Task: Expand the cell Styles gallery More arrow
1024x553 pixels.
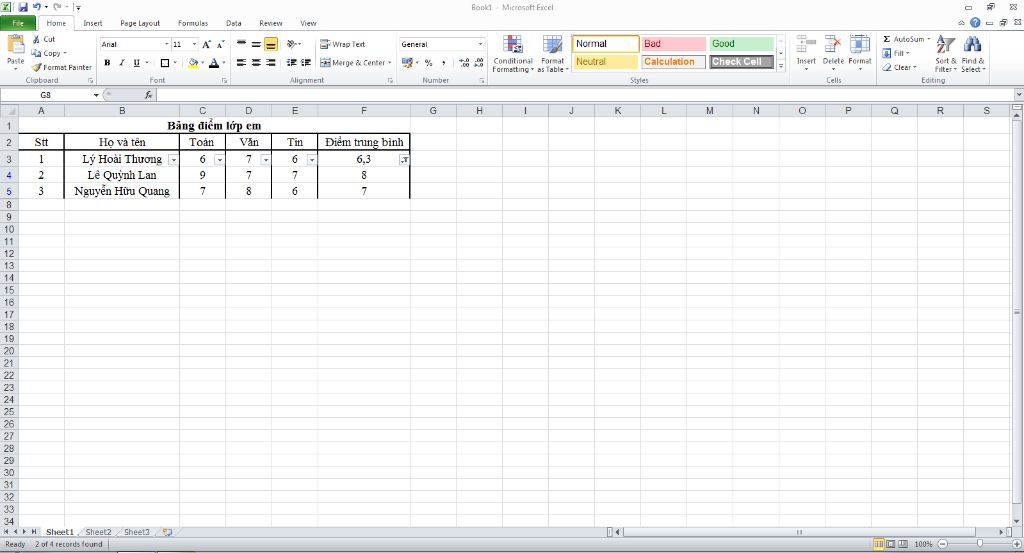Action: (781, 66)
